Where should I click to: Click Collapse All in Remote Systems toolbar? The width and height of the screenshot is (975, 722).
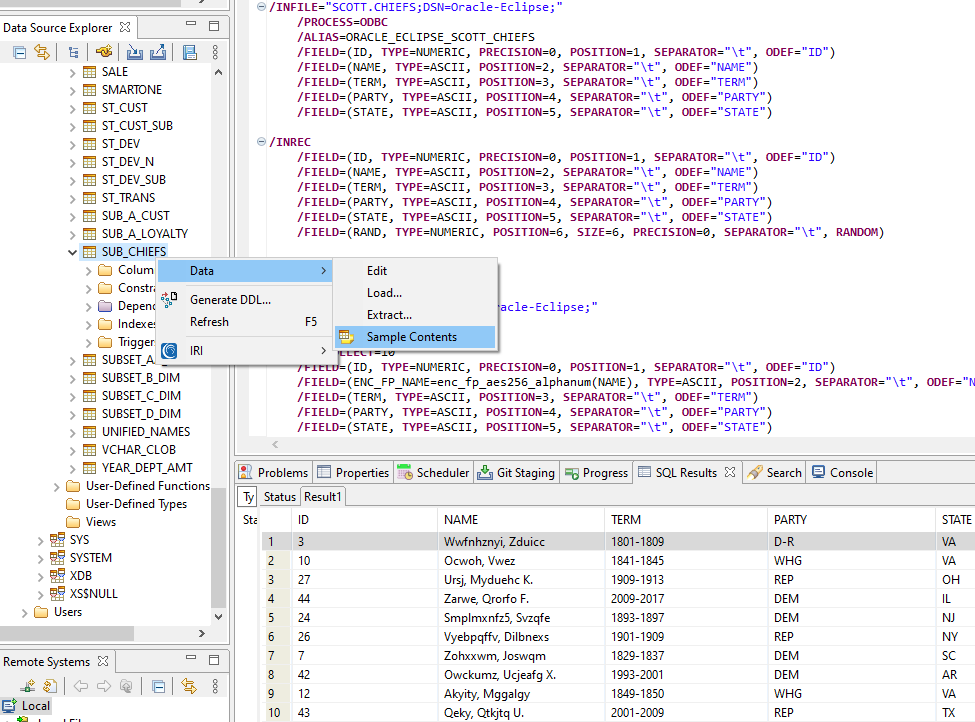[x=158, y=686]
